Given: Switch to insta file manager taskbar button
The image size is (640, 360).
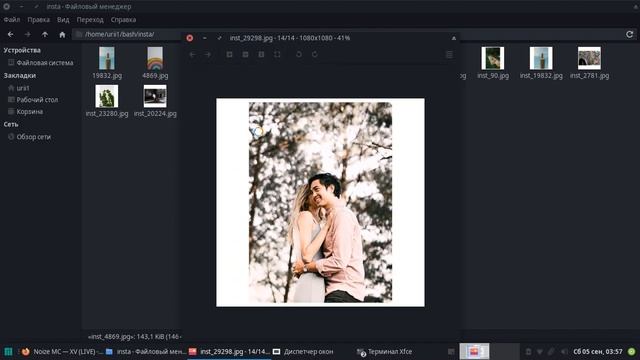Looking at the screenshot, I should (145, 351).
